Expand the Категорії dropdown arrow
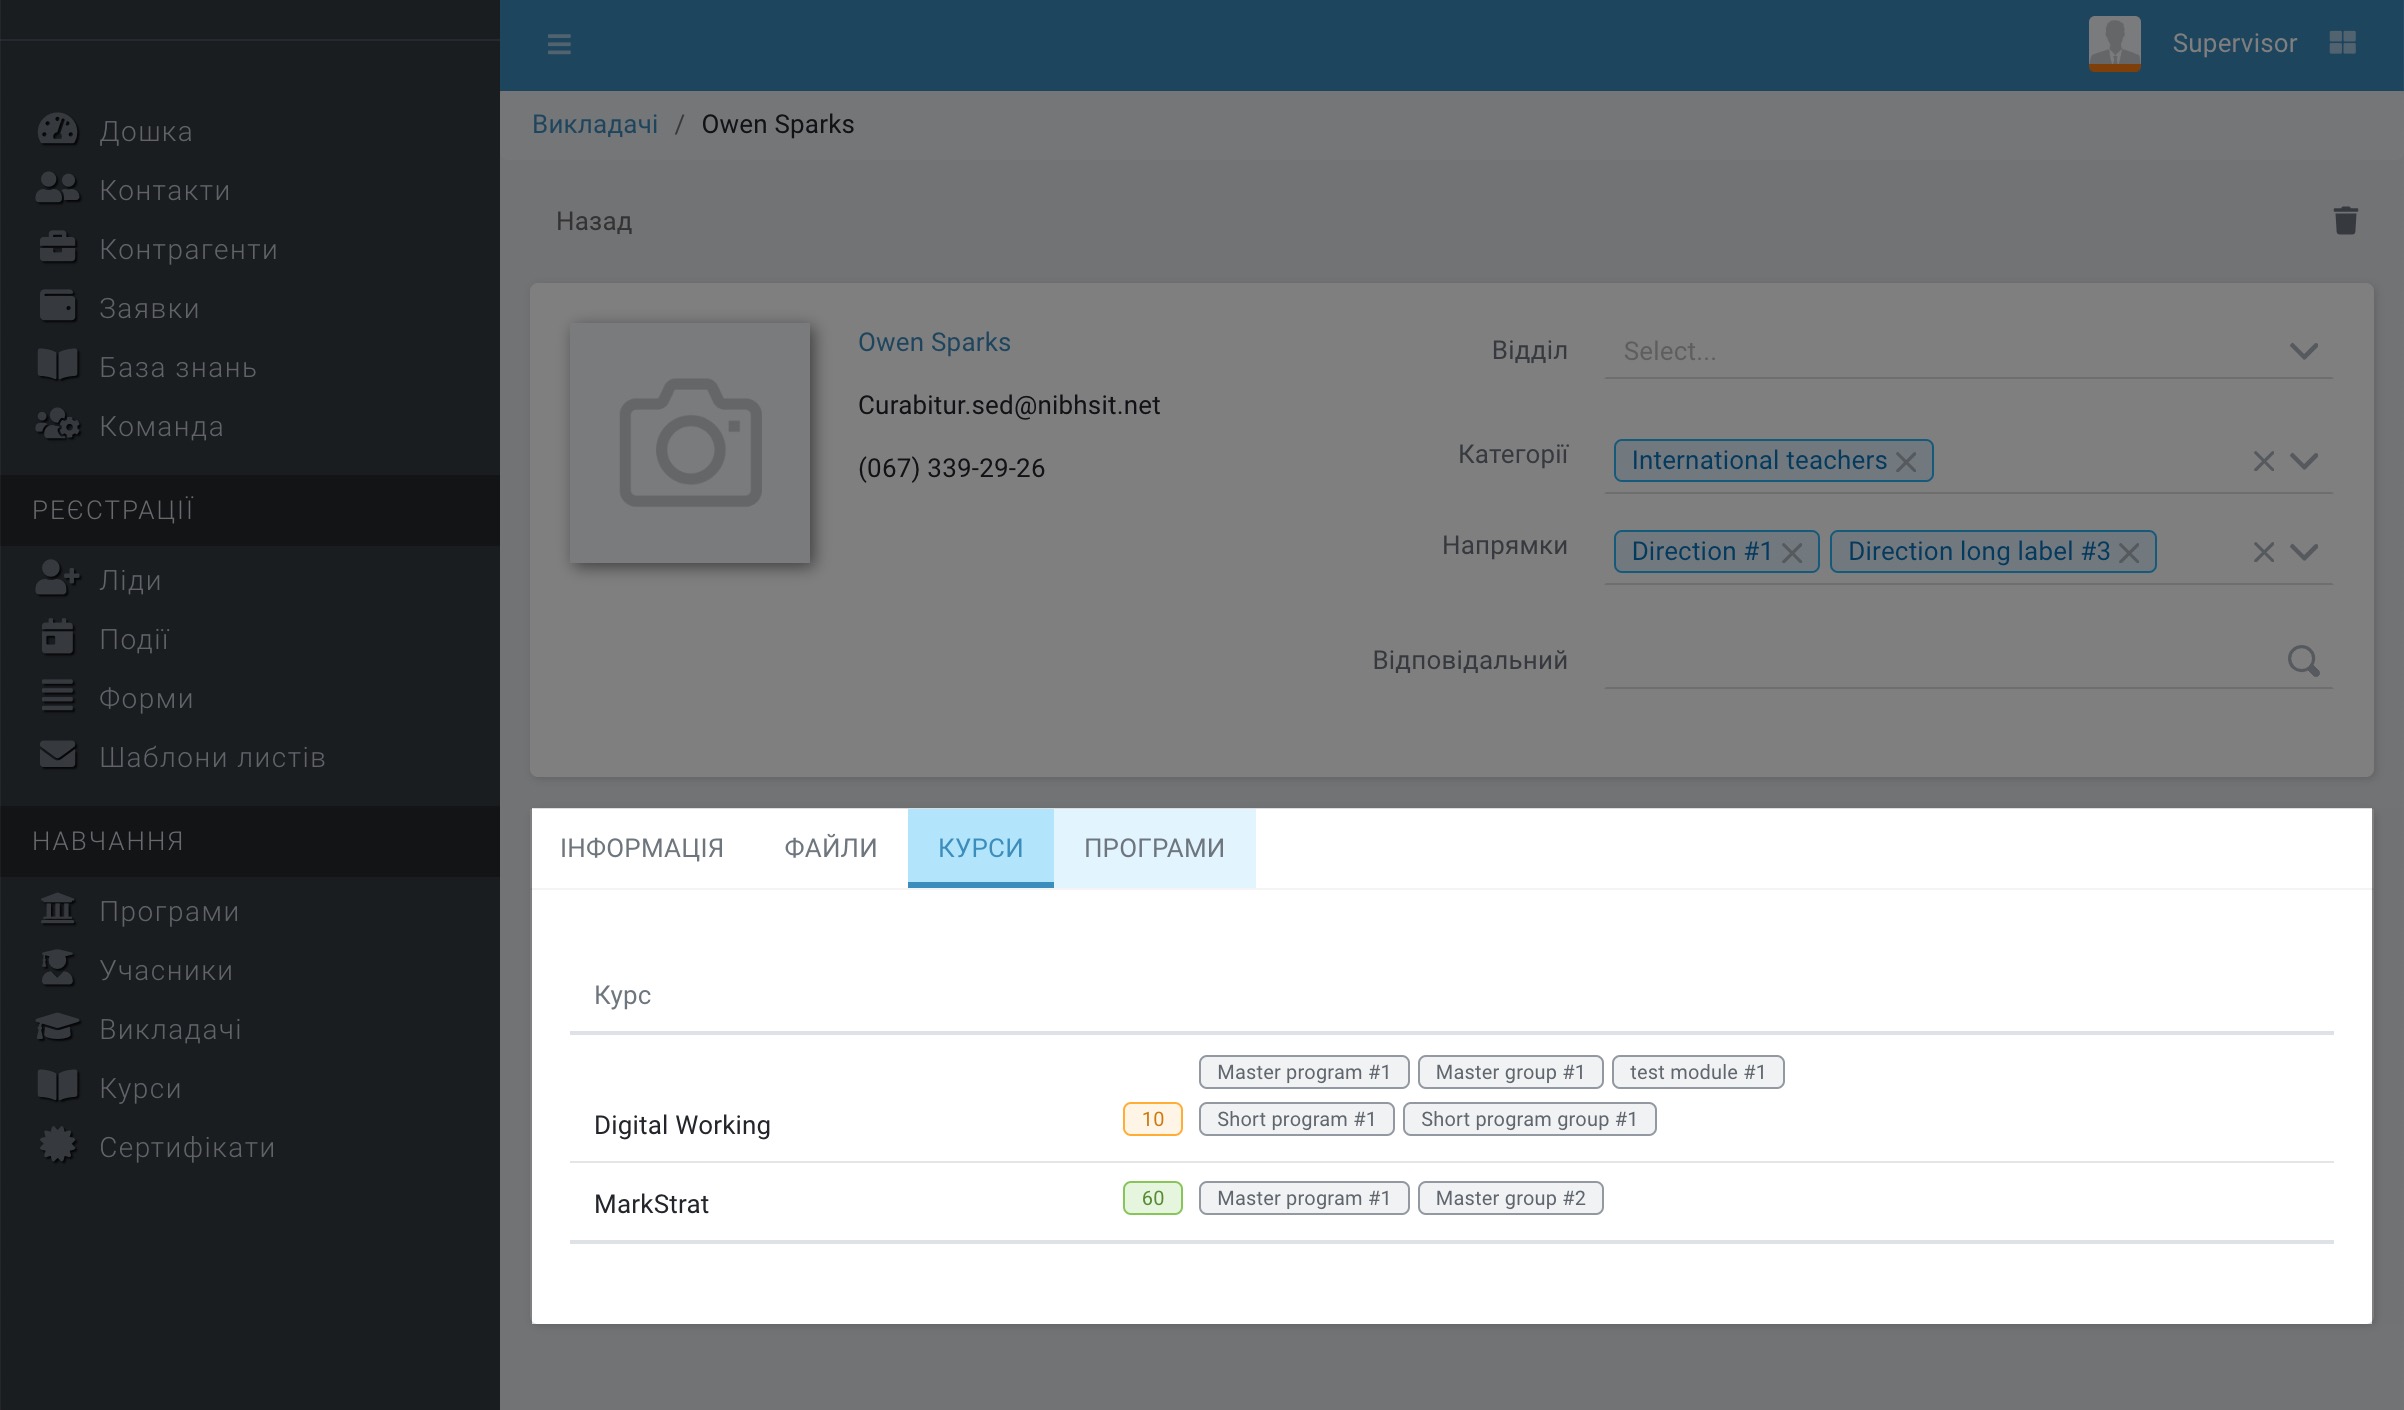Viewport: 2404px width, 1410px height. click(2304, 461)
